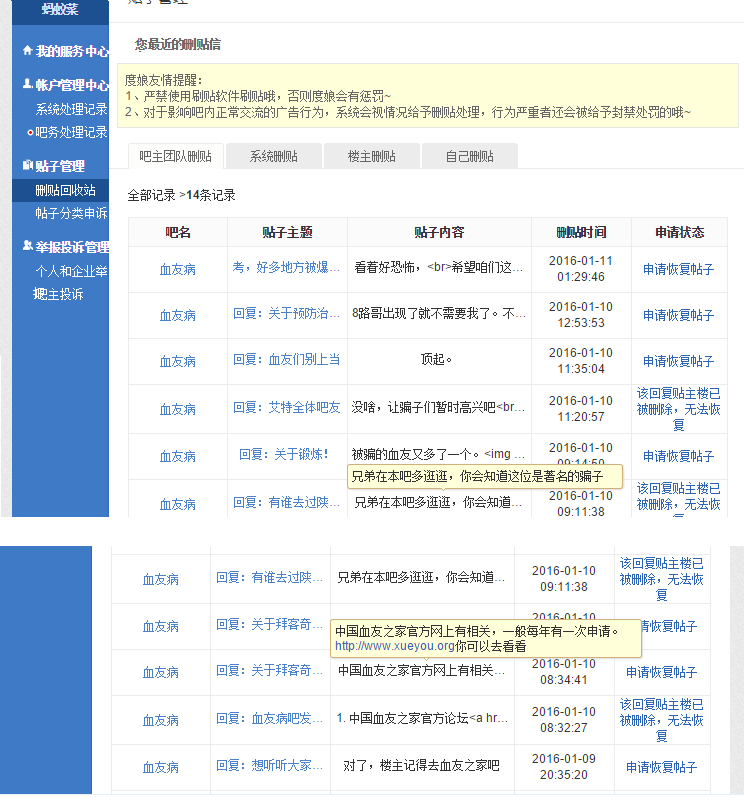Click the 删贴时间 column header
Viewport: 744px width, 804px height.
(581, 232)
